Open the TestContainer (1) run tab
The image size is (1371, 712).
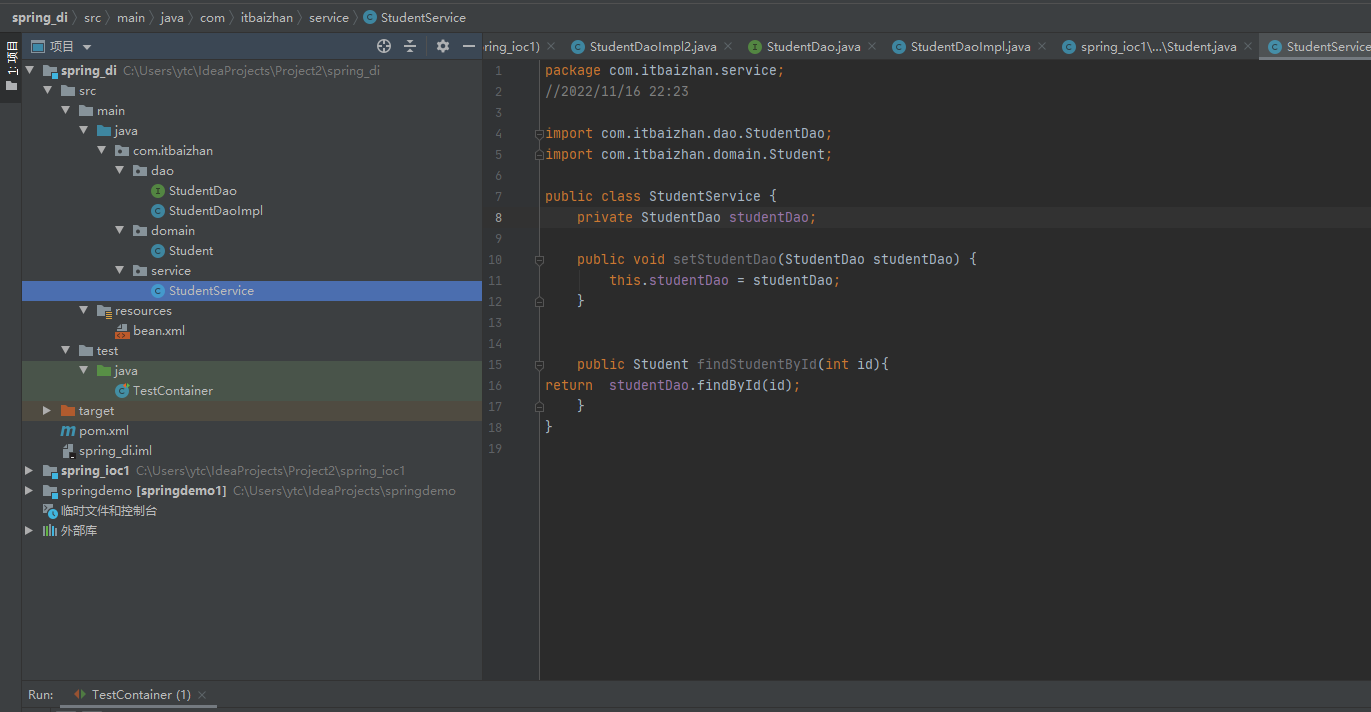141,694
